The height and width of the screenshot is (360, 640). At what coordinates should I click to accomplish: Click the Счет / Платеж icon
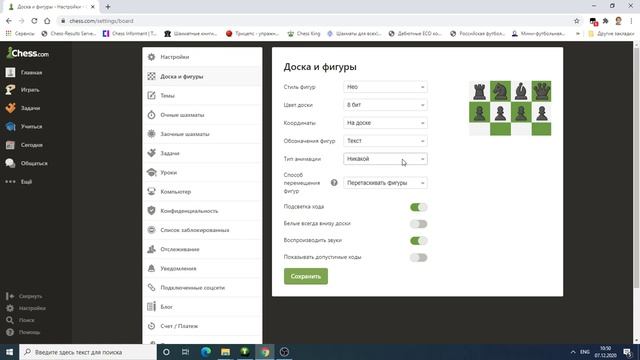tap(151, 326)
